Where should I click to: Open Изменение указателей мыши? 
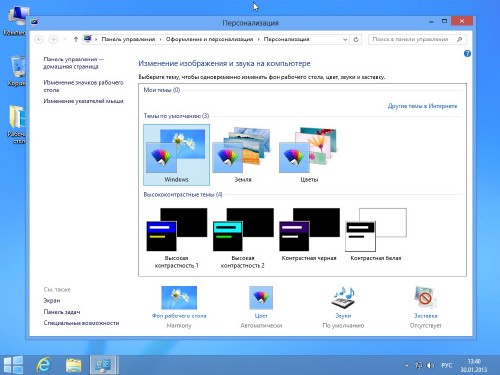point(83,101)
